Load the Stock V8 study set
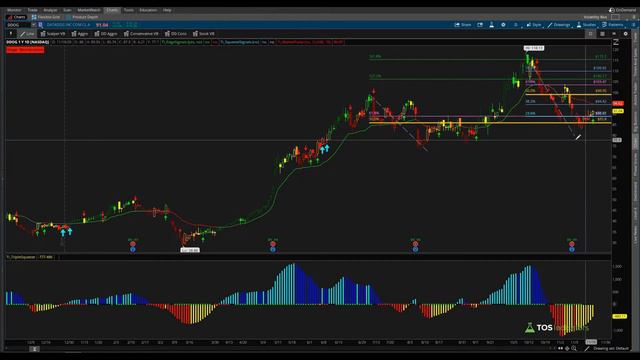 203,33
